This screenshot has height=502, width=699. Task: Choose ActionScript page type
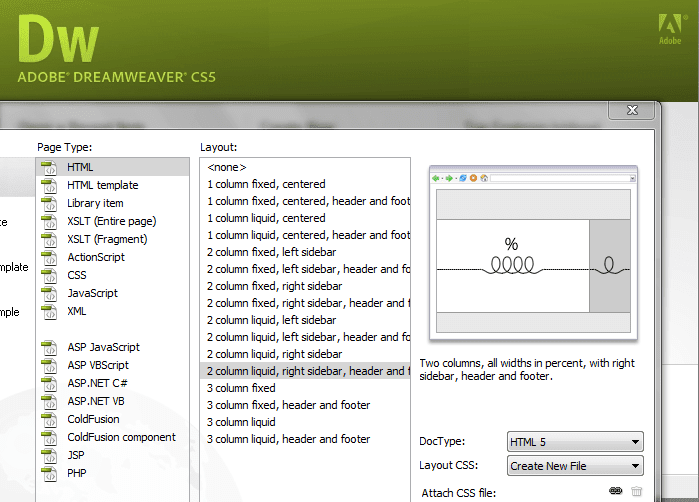pos(112,257)
